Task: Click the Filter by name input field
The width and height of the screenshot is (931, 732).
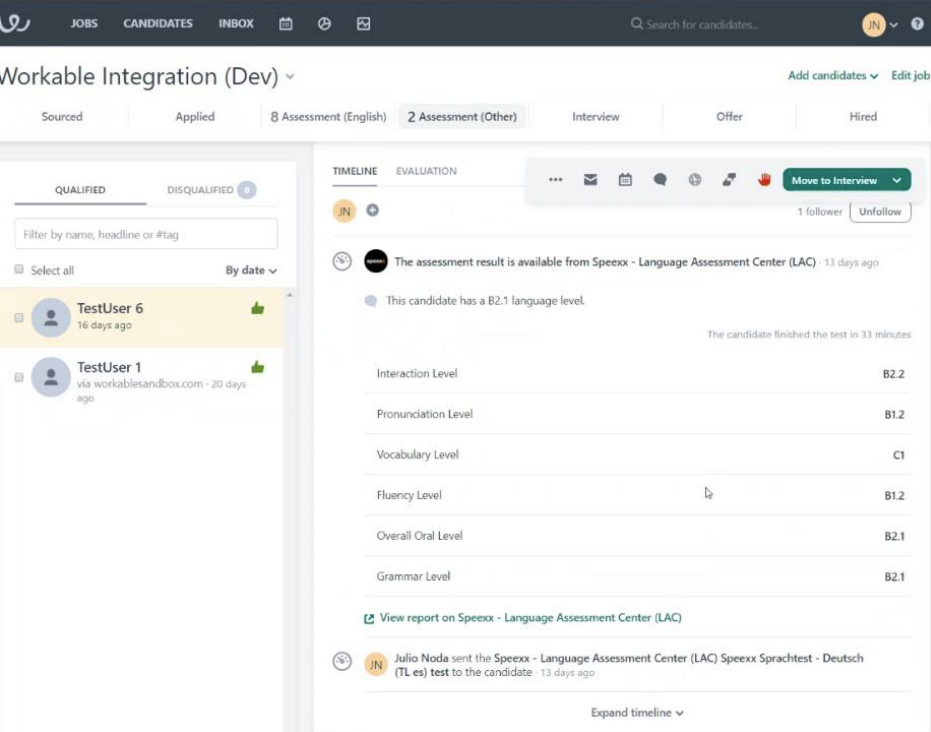Action: [146, 234]
